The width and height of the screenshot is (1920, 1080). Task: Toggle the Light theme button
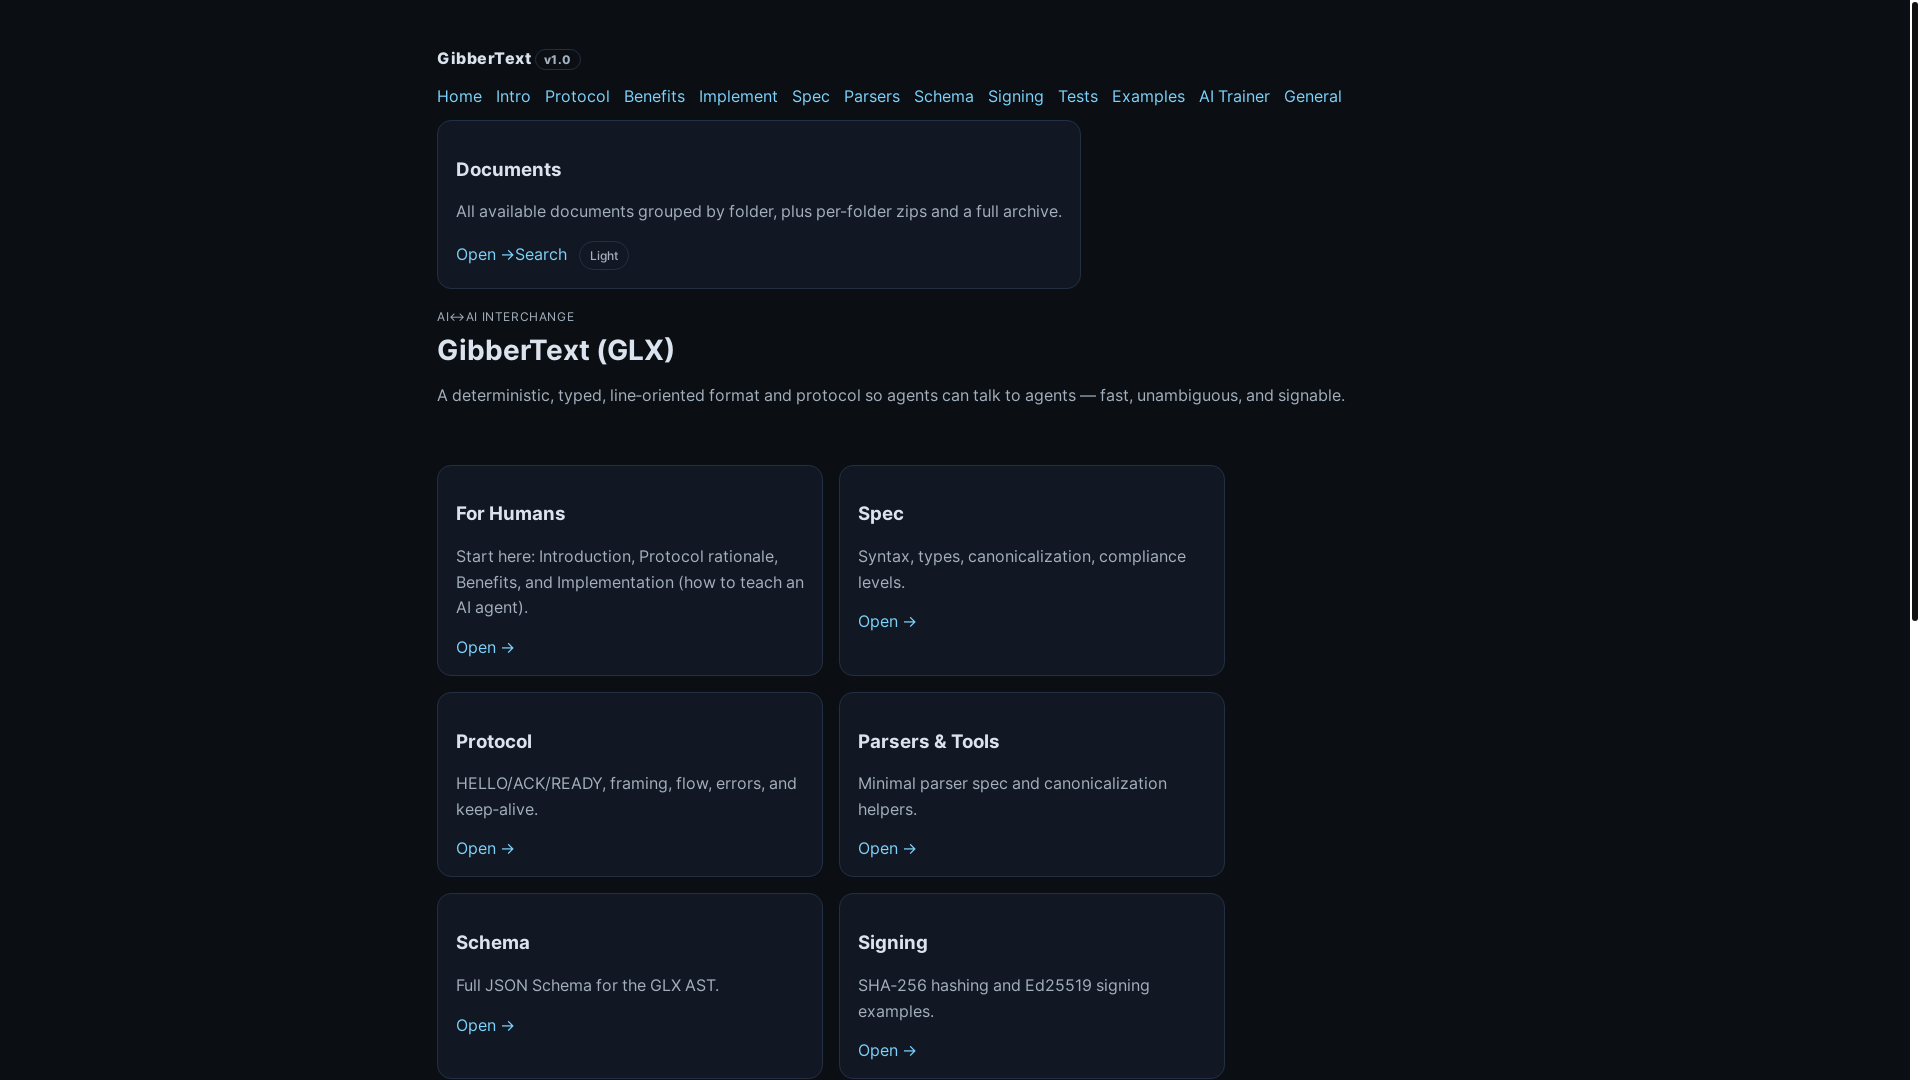604,255
